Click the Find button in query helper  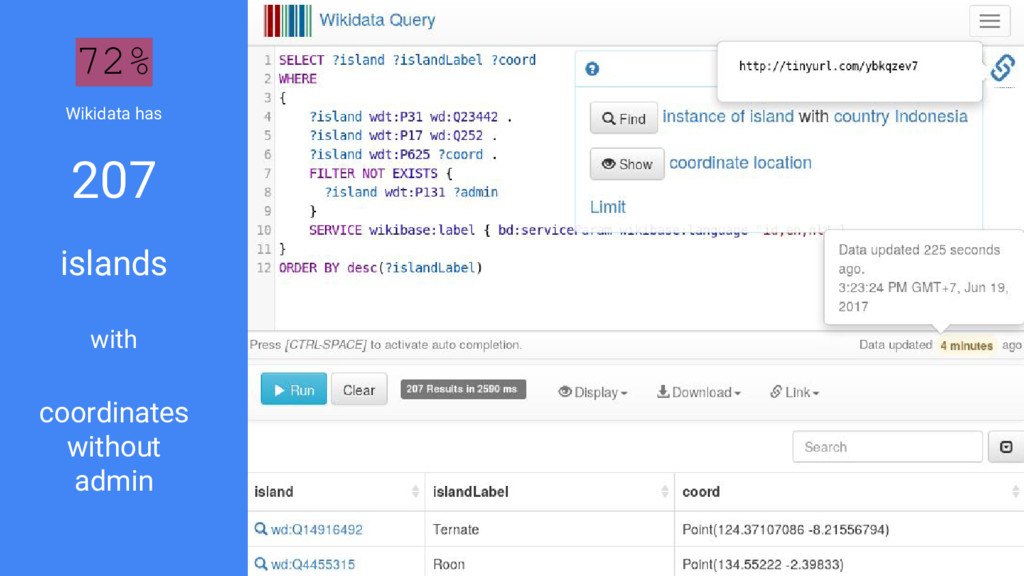click(624, 118)
